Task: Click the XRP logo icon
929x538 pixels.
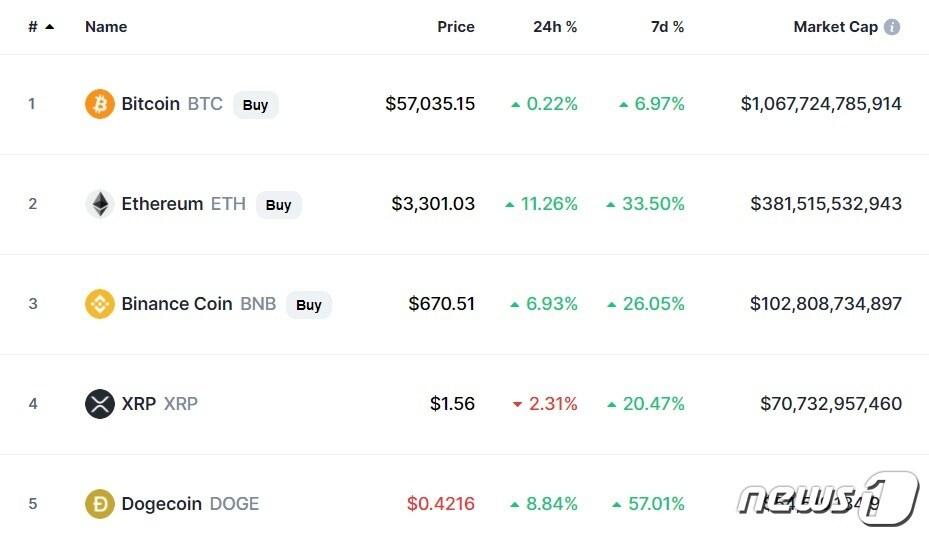Action: coord(100,404)
